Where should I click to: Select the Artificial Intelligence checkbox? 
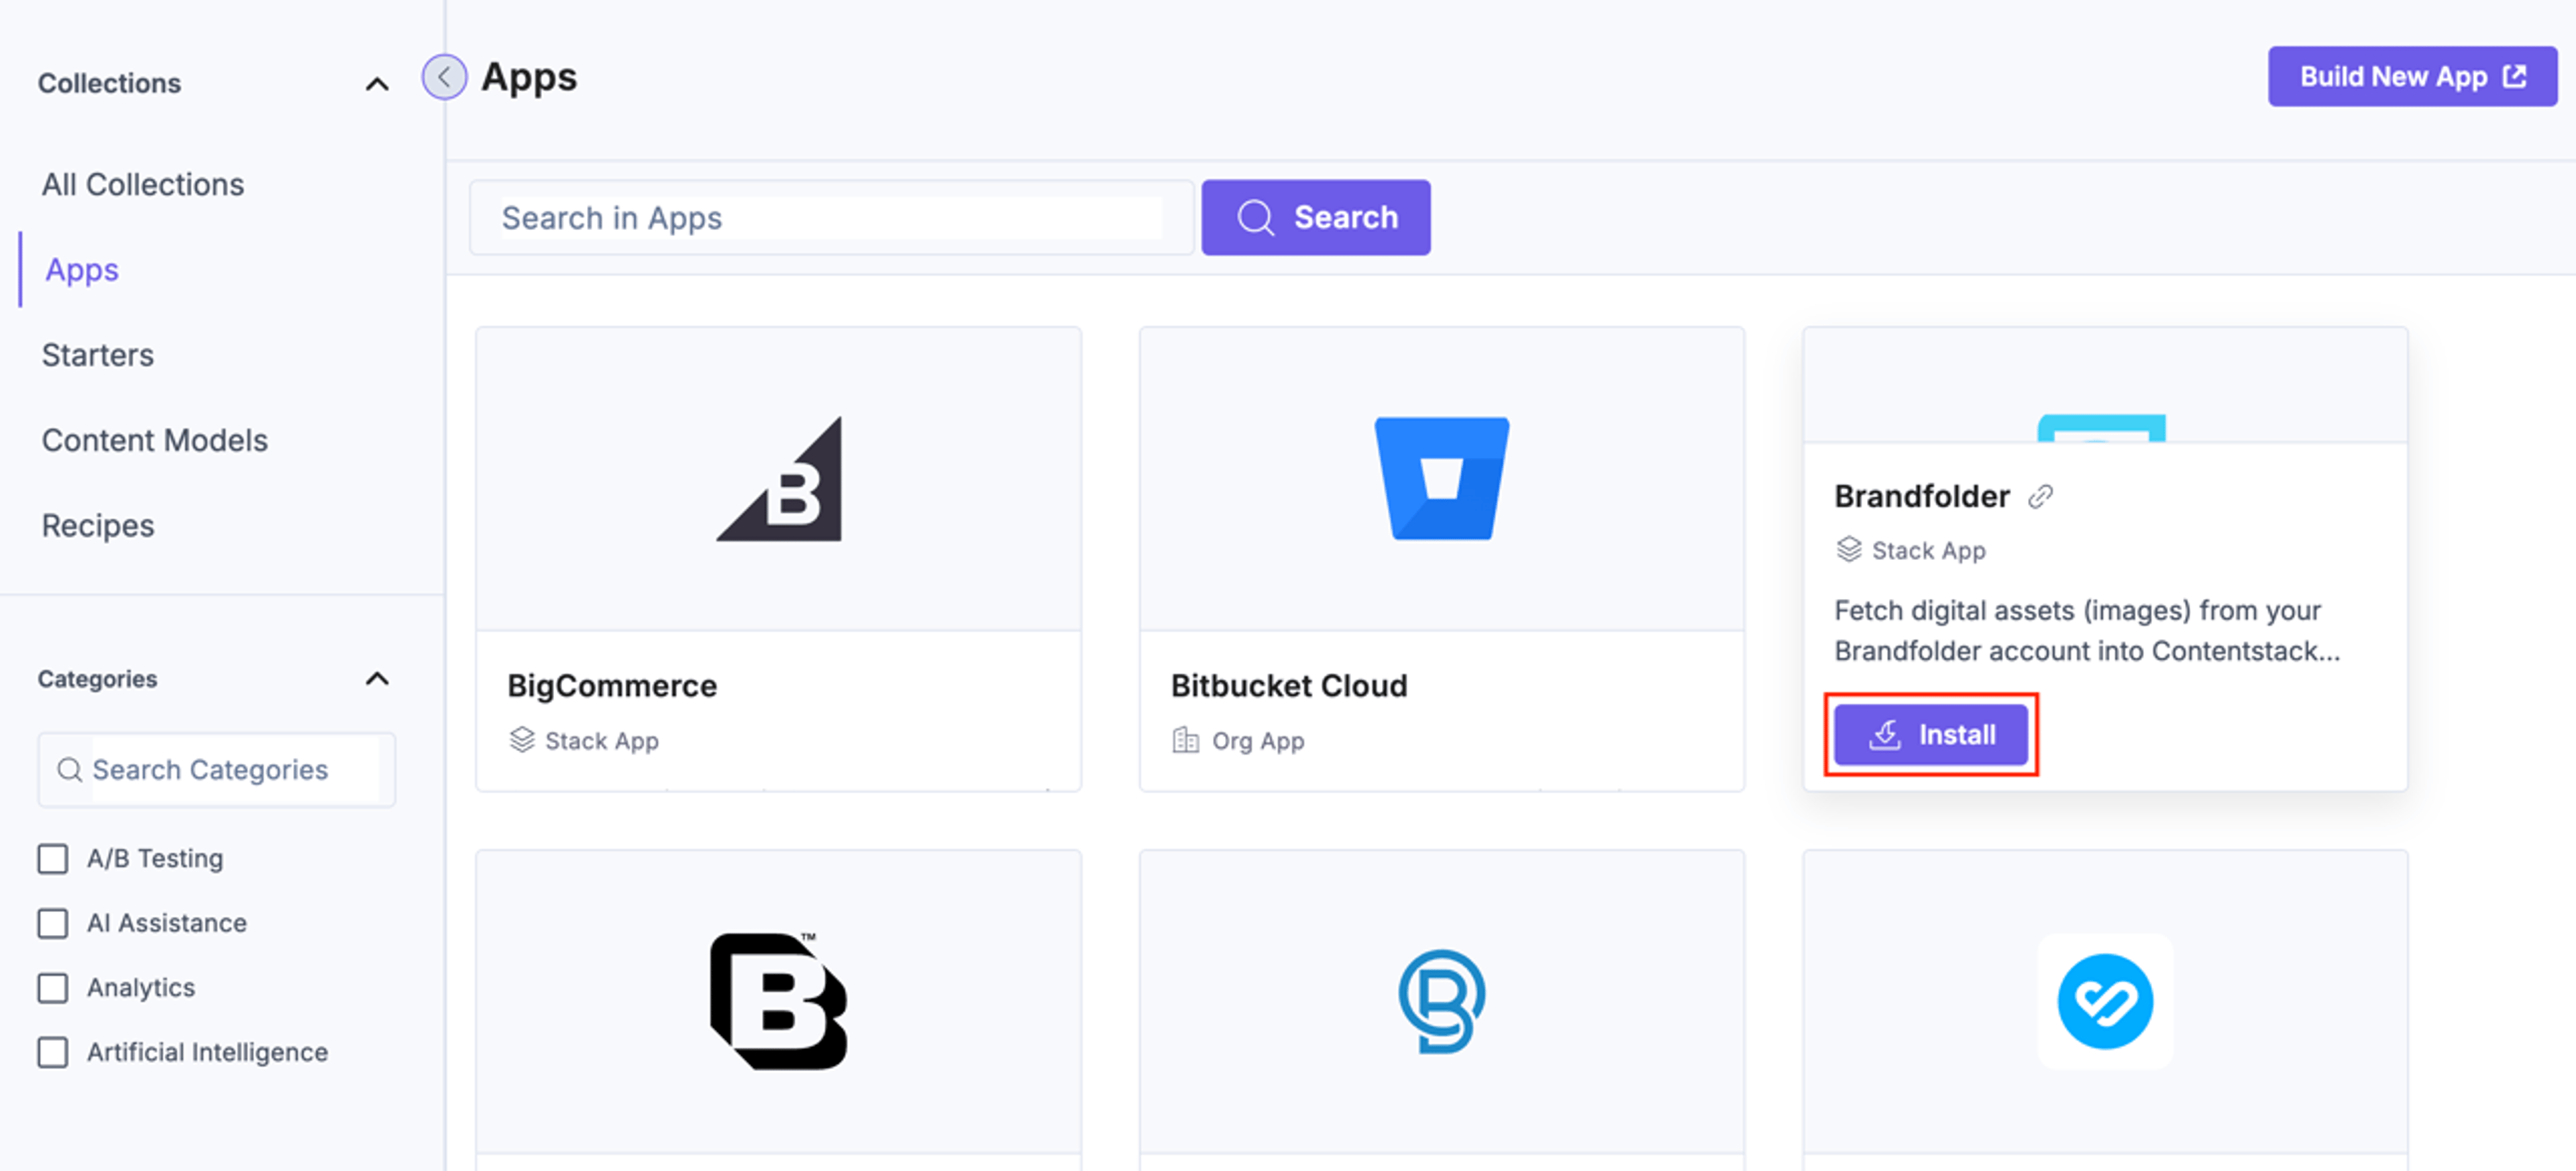click(x=53, y=1053)
